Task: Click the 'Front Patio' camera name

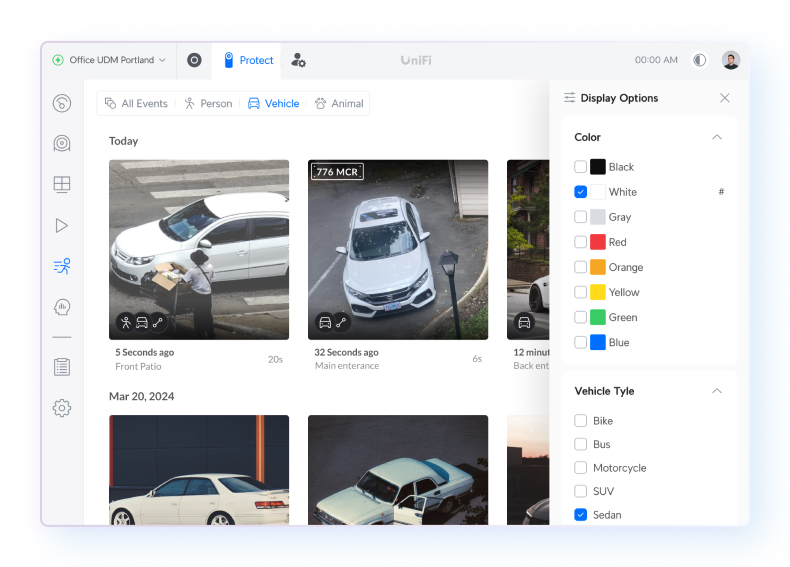Action: 138,366
